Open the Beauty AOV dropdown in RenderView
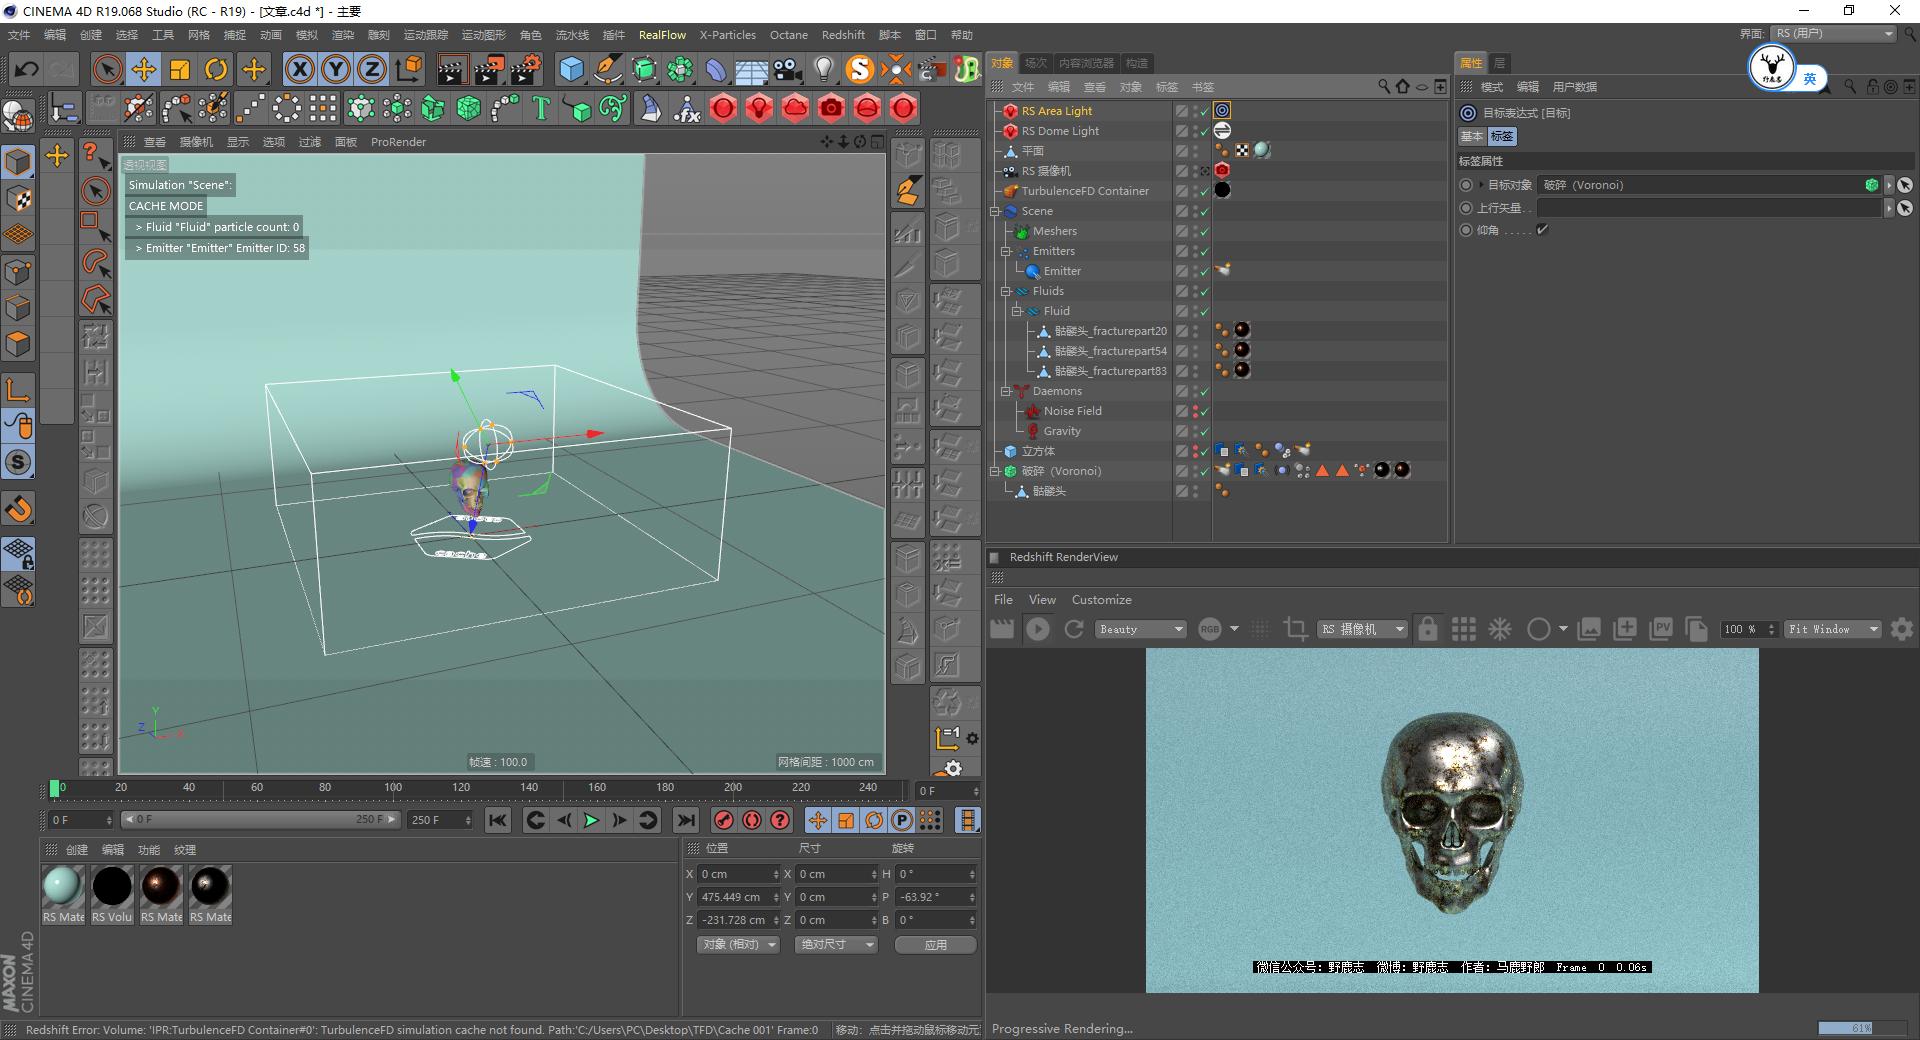Image resolution: width=1920 pixels, height=1040 pixels. (x=1139, y=629)
